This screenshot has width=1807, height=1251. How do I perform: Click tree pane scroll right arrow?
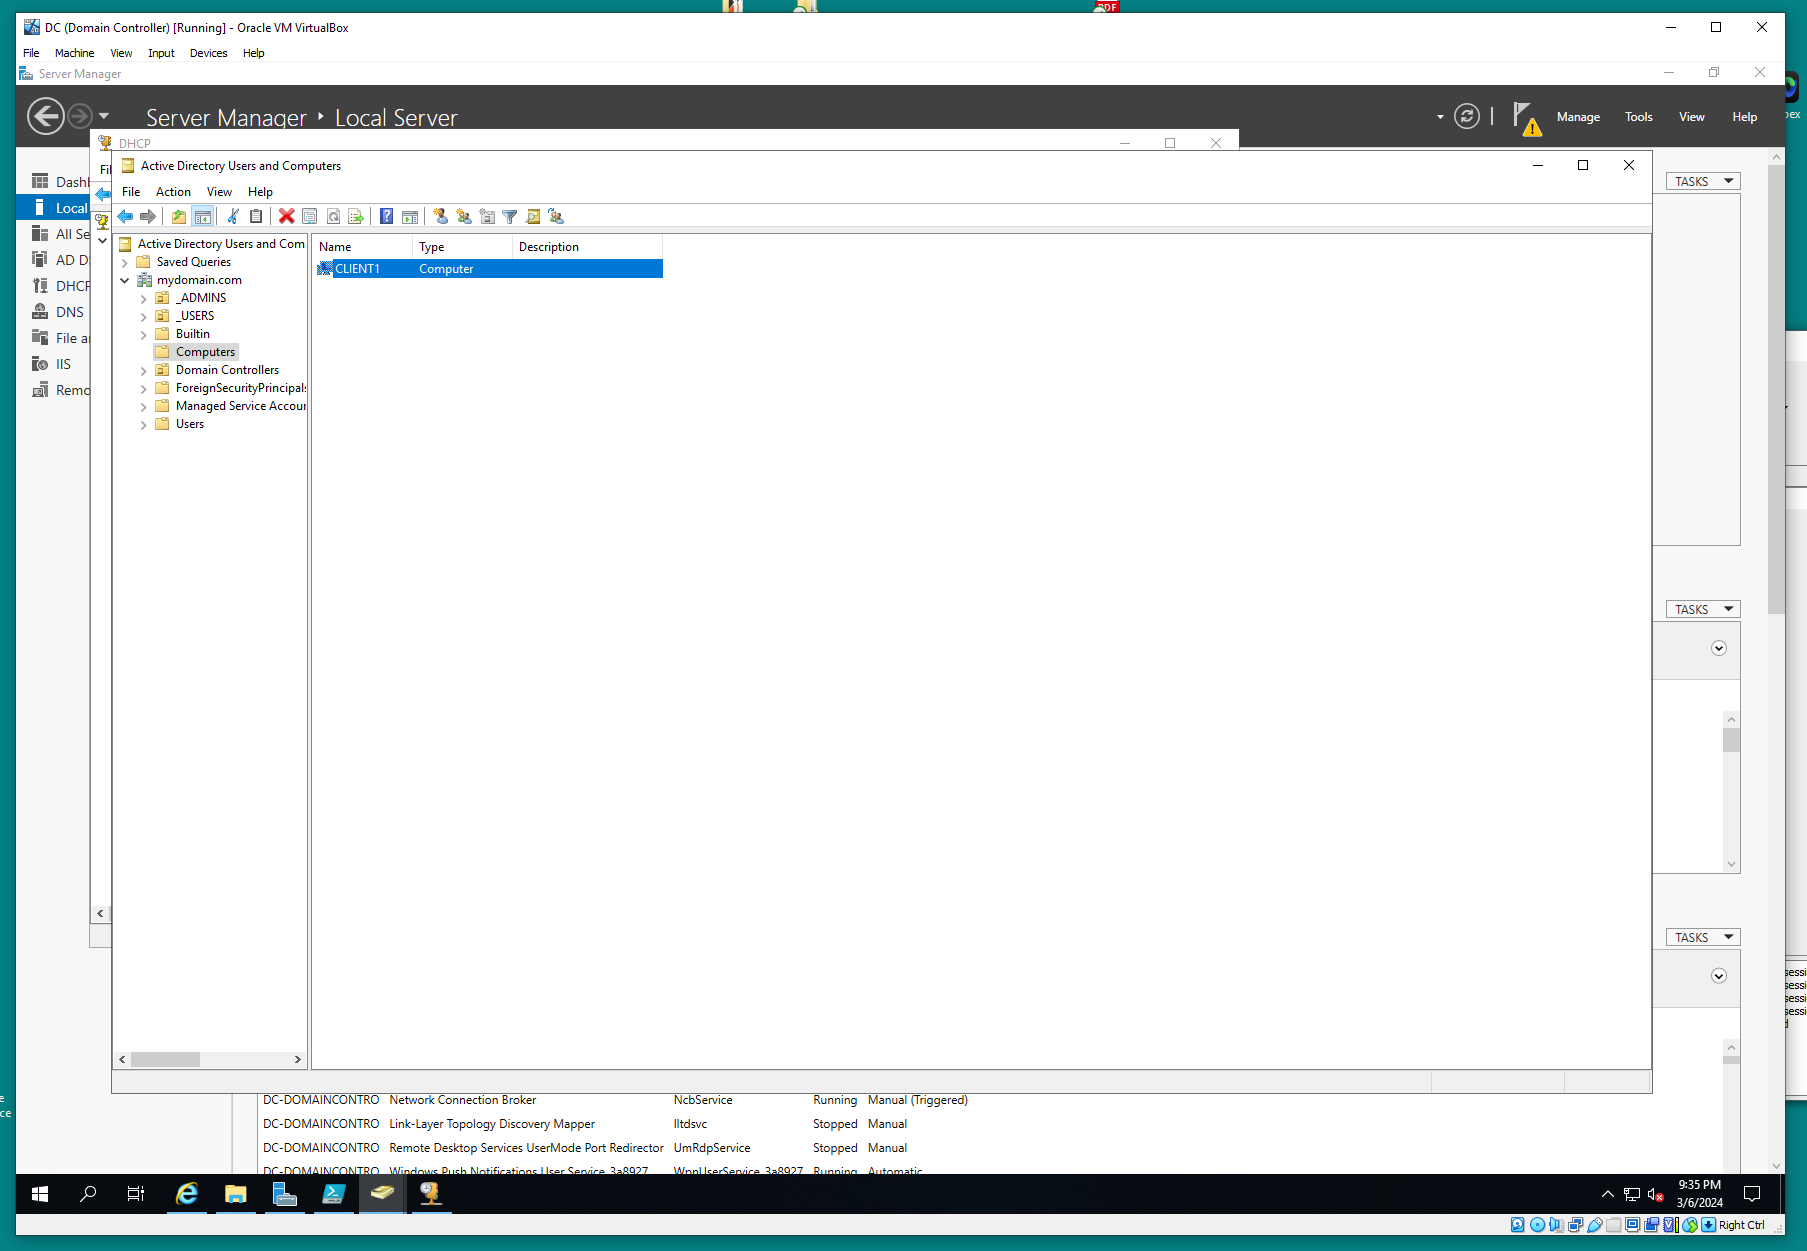pos(297,1059)
